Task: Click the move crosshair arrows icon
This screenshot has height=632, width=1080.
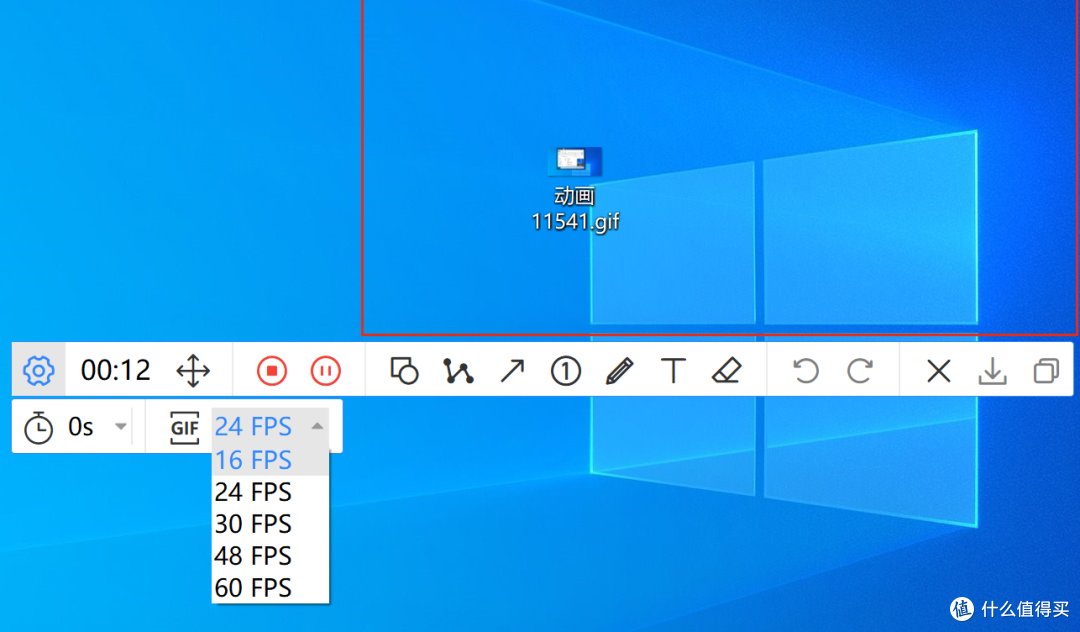Action: tap(193, 371)
